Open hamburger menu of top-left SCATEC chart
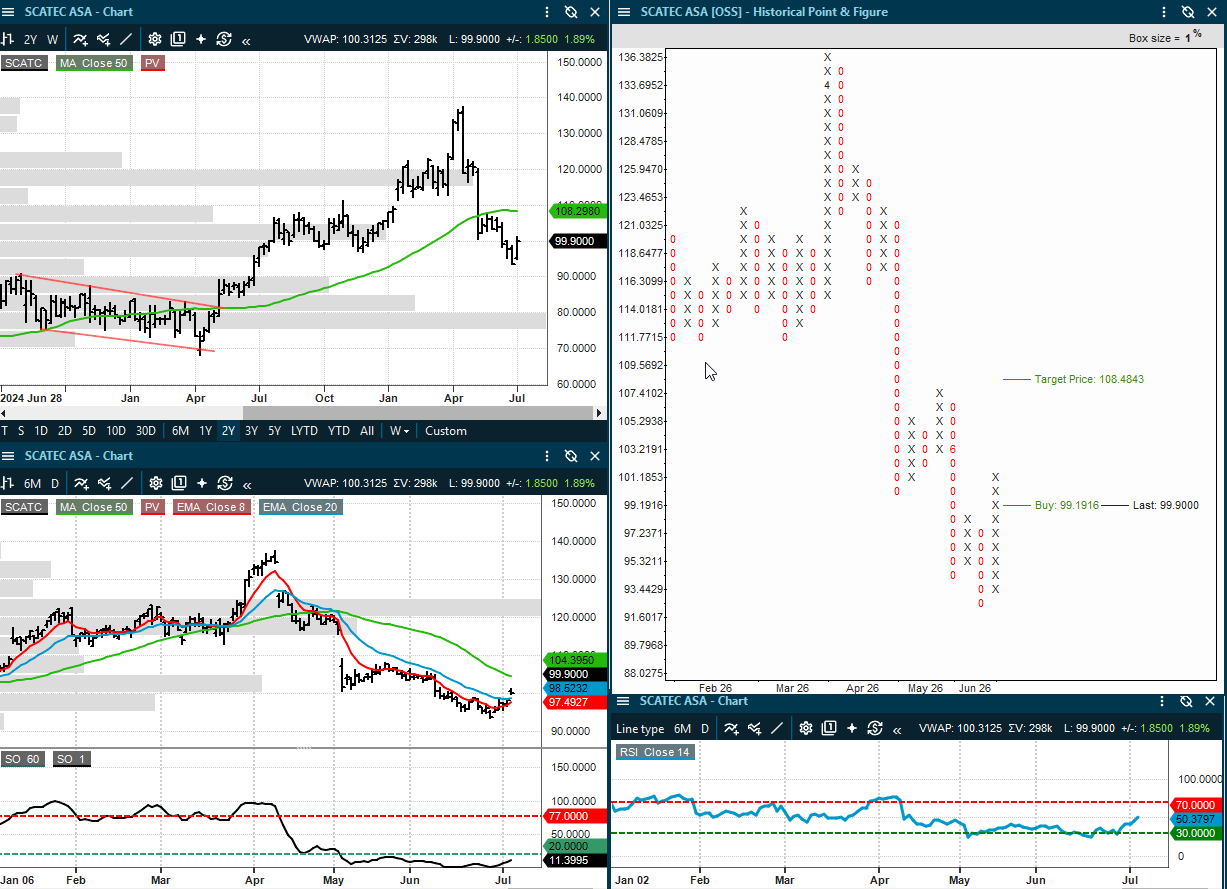 tap(8, 12)
